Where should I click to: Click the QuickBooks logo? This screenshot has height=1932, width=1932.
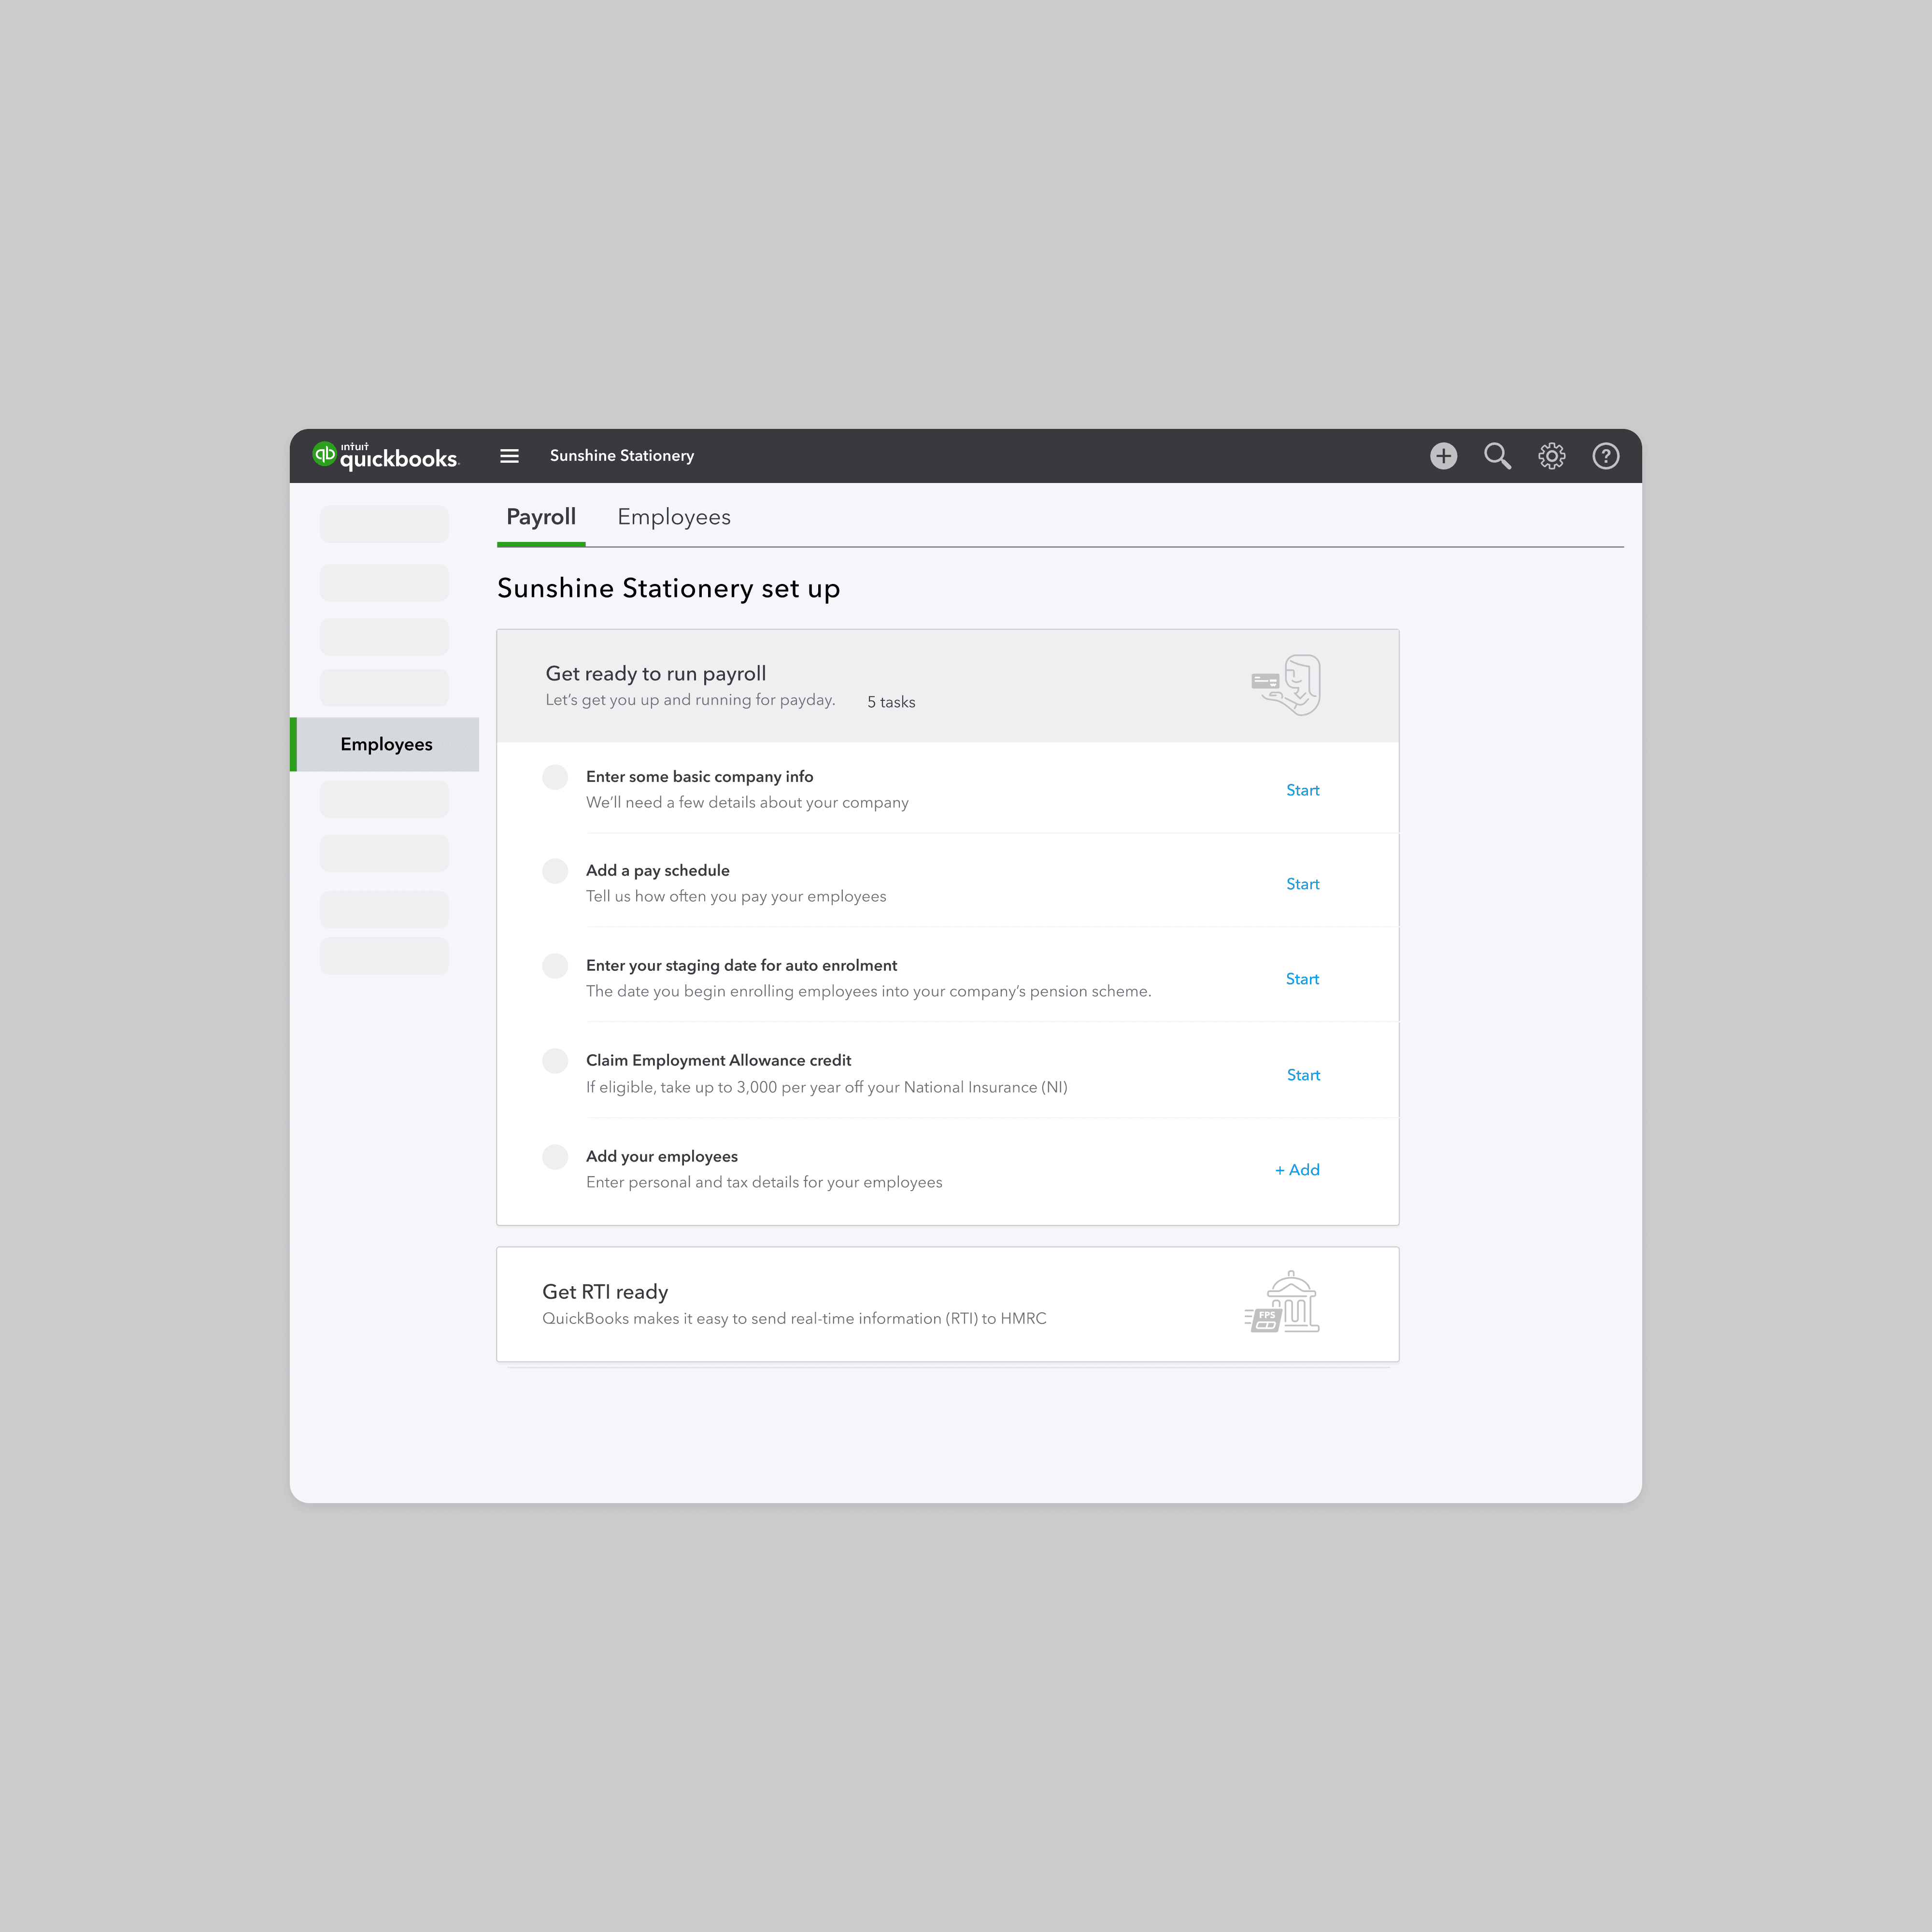pos(385,456)
